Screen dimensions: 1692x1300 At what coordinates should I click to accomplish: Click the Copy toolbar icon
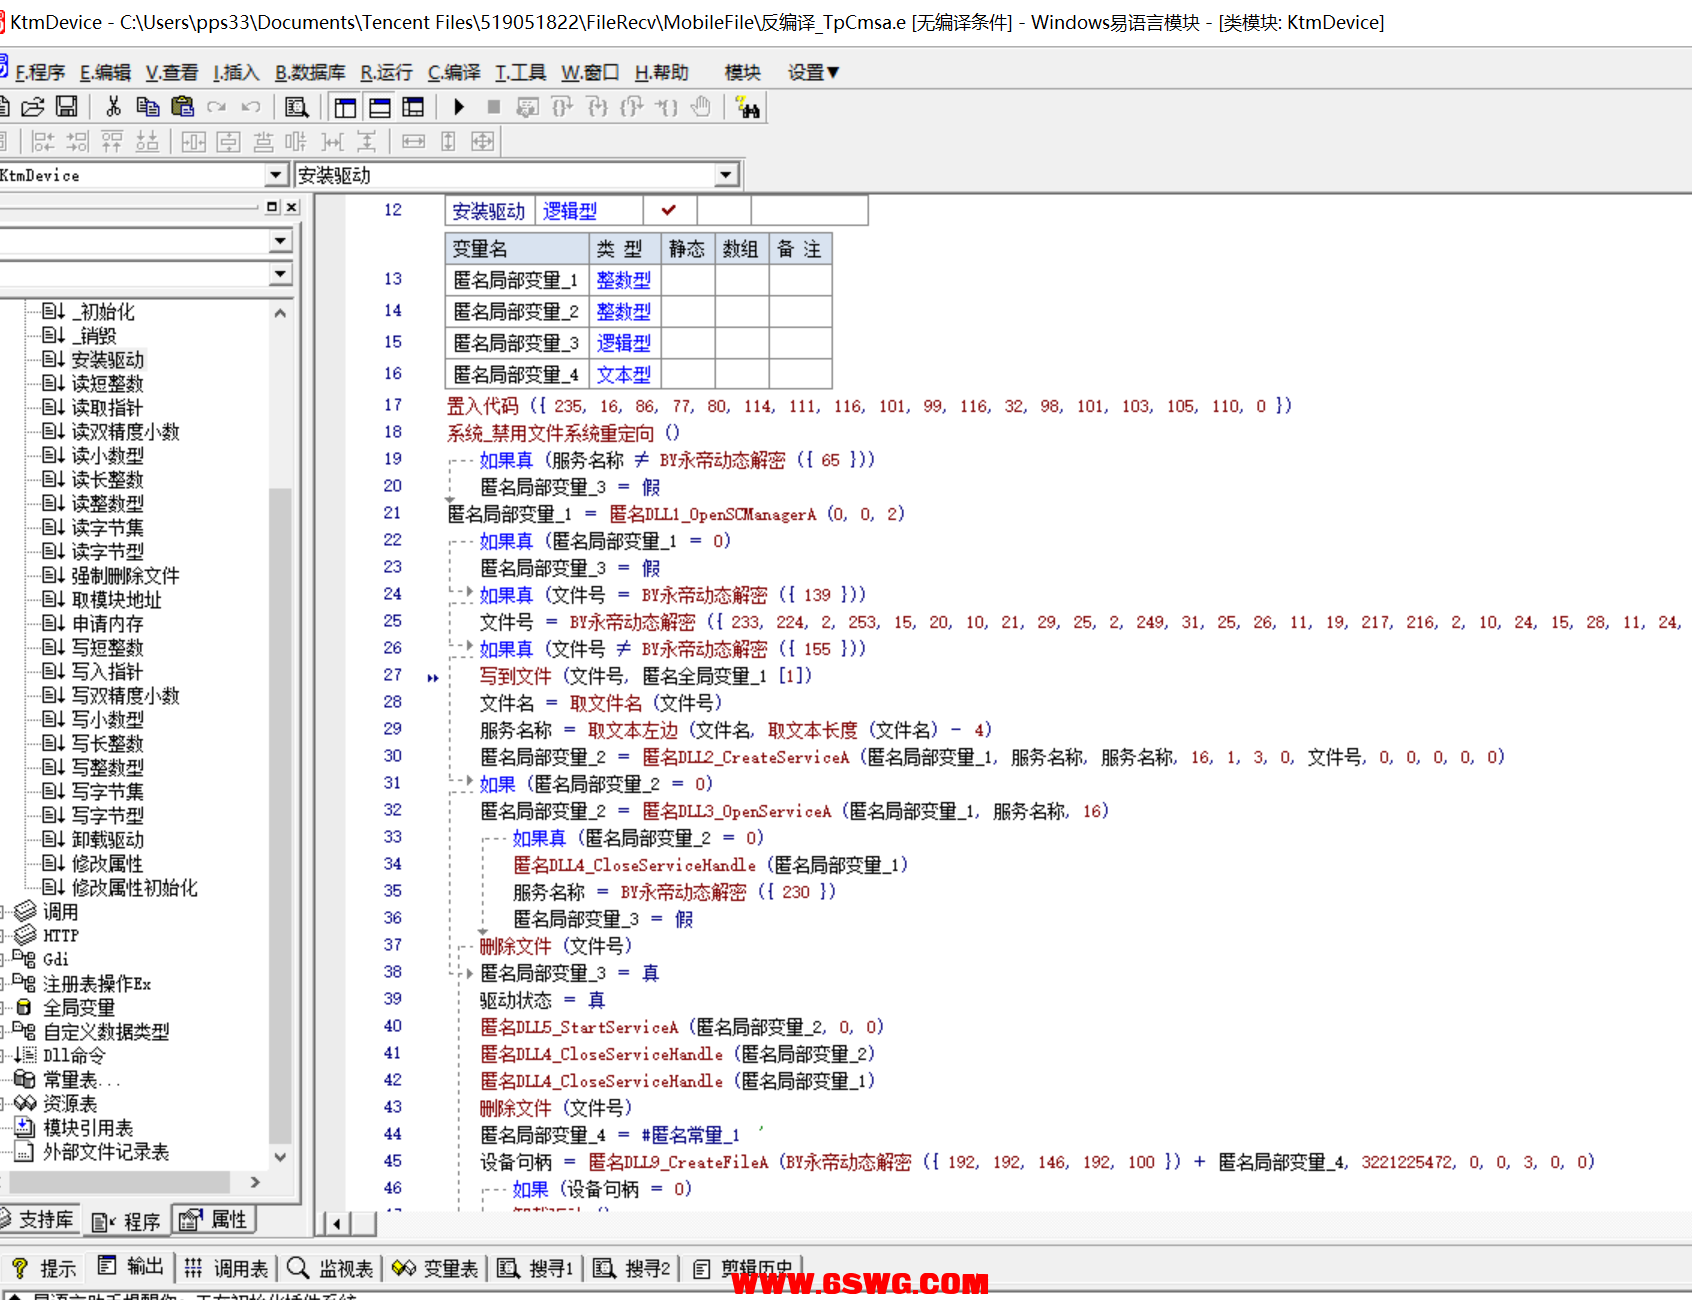(148, 107)
